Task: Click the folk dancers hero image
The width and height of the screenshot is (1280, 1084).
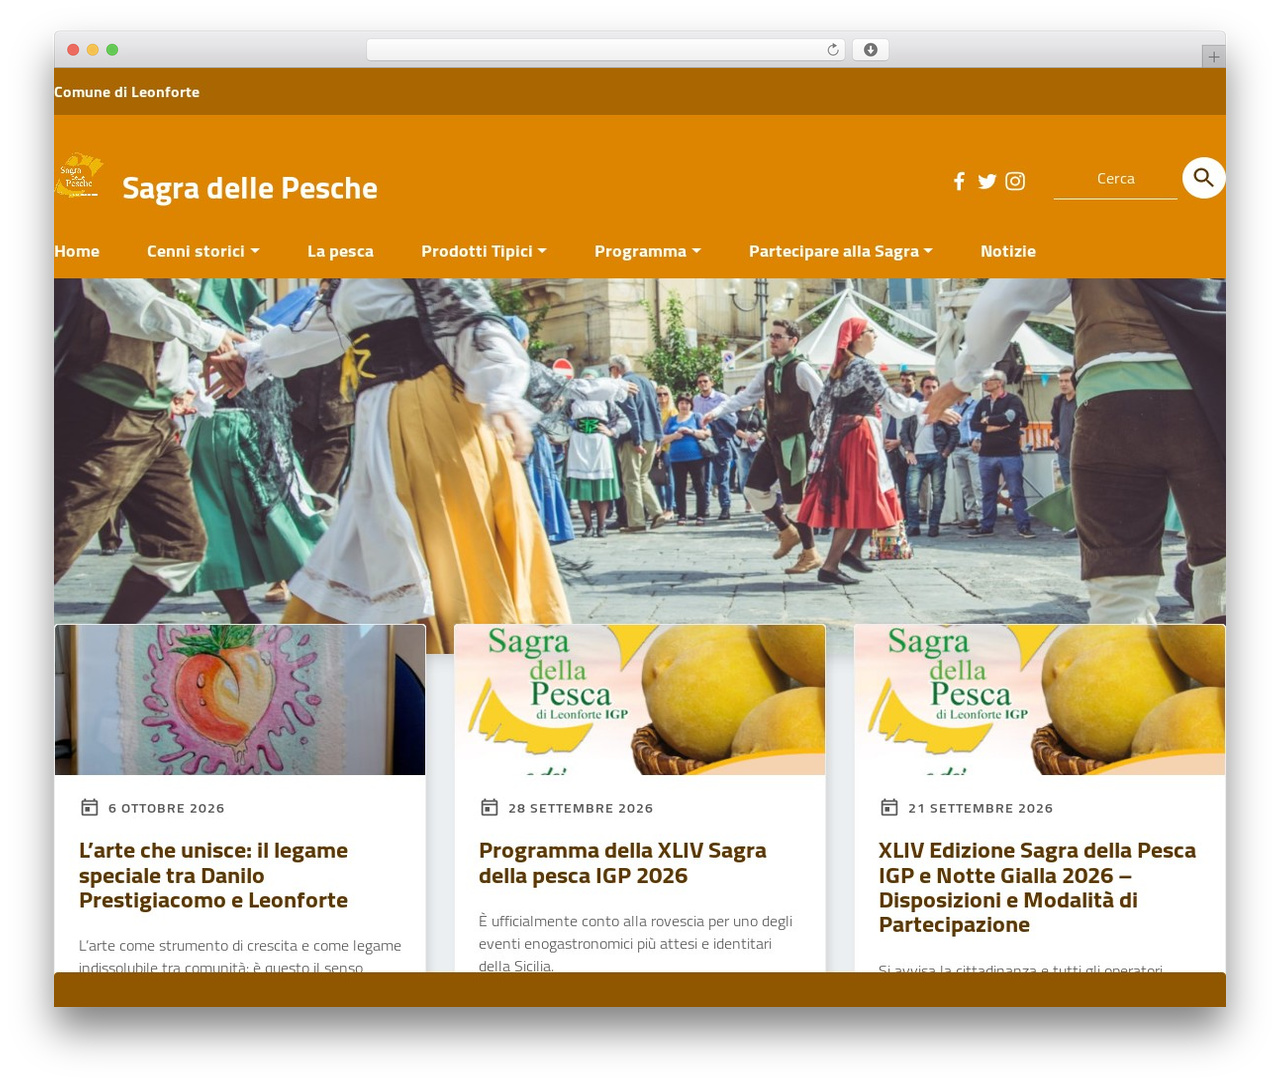Action: (640, 450)
